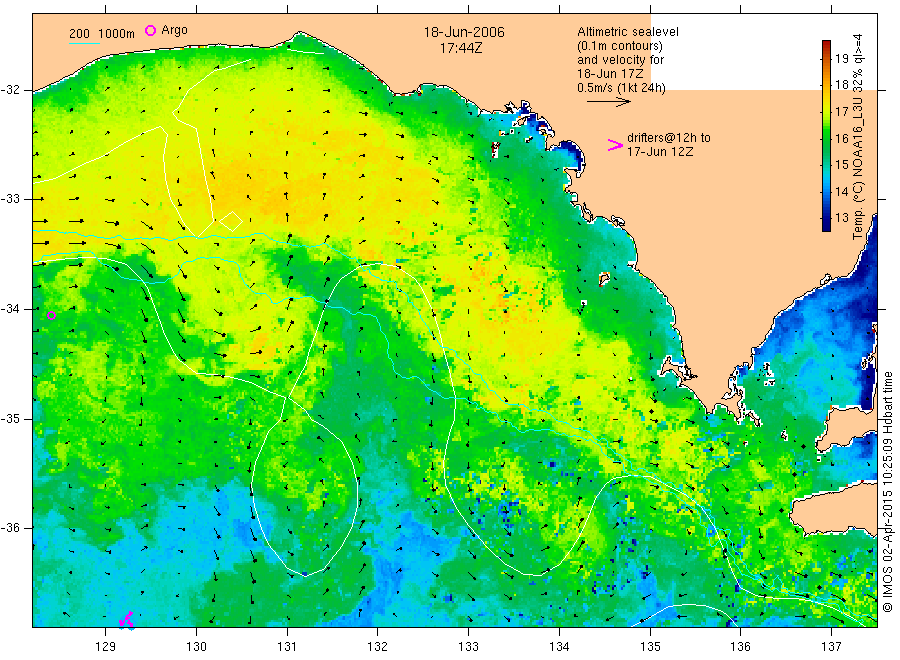Screen dimensions: 900x660
Task: Click the colorbar tick label "17"
Action: tap(841, 111)
